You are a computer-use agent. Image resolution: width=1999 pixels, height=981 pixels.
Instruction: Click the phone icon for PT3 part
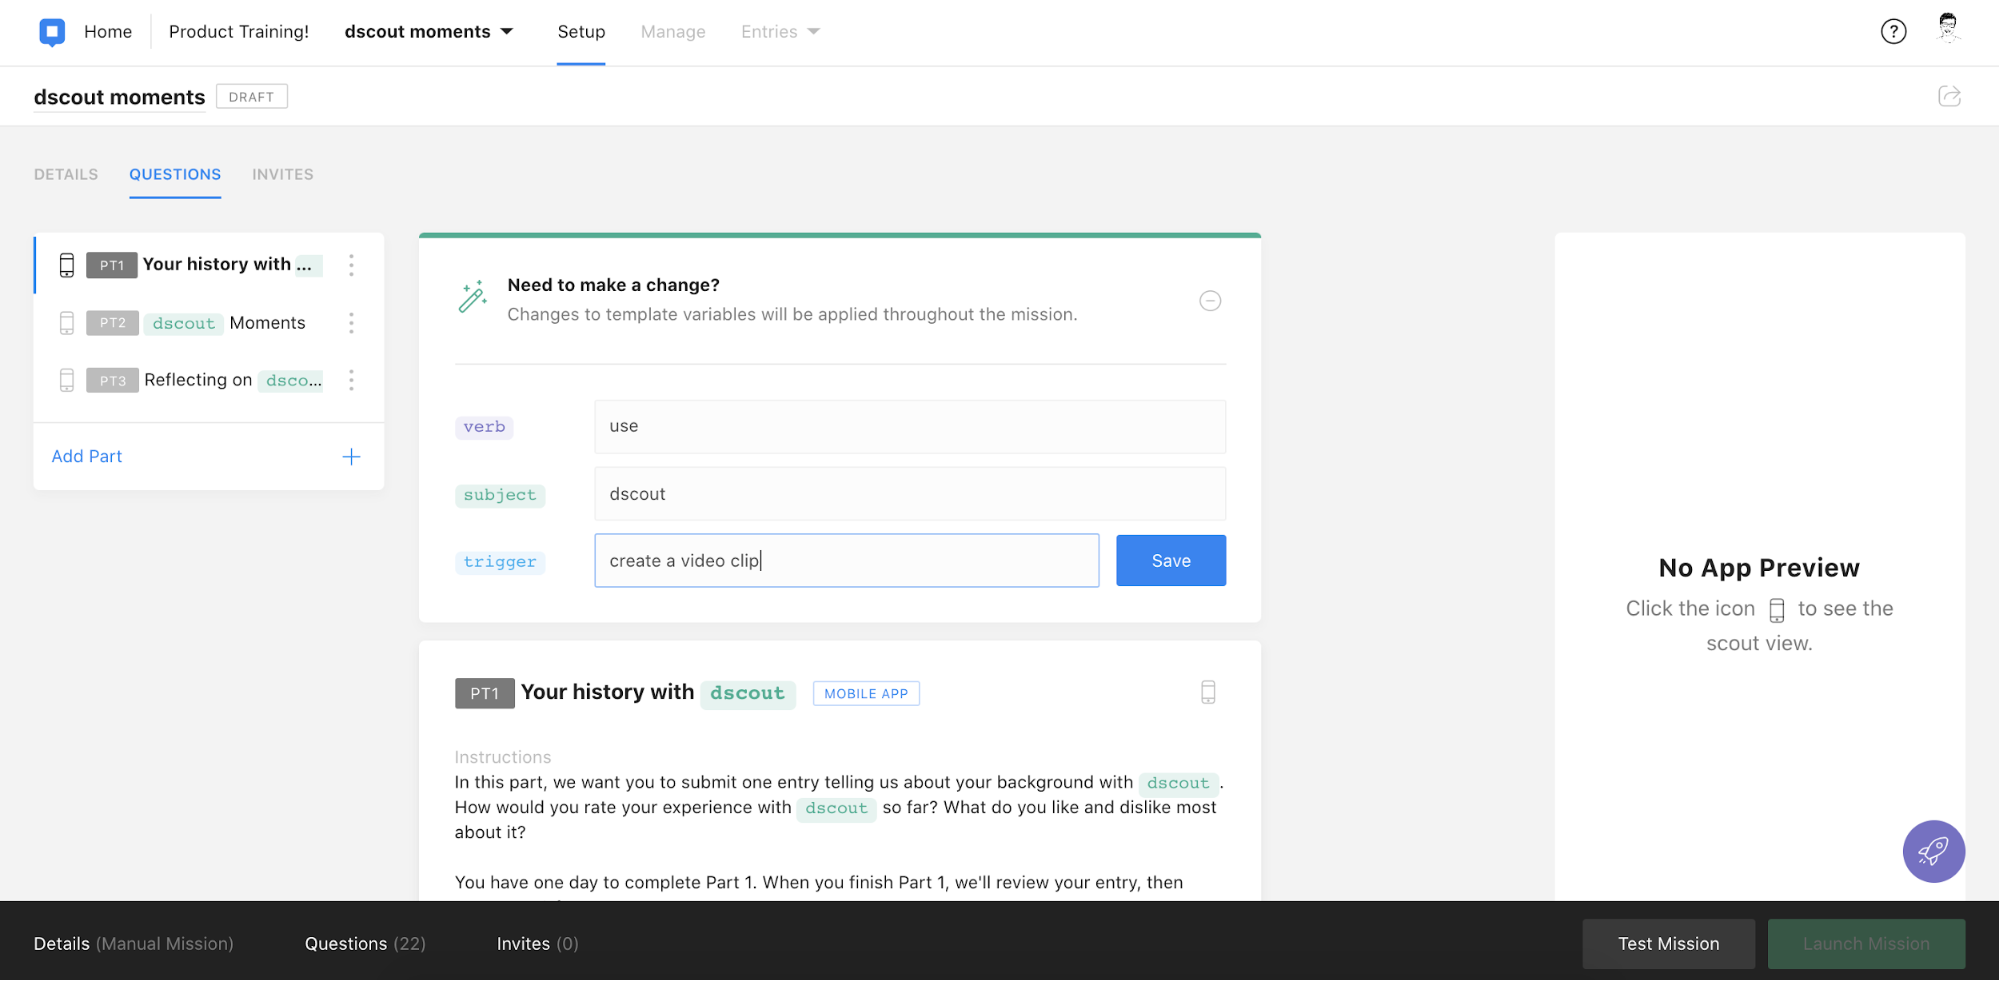pos(67,380)
